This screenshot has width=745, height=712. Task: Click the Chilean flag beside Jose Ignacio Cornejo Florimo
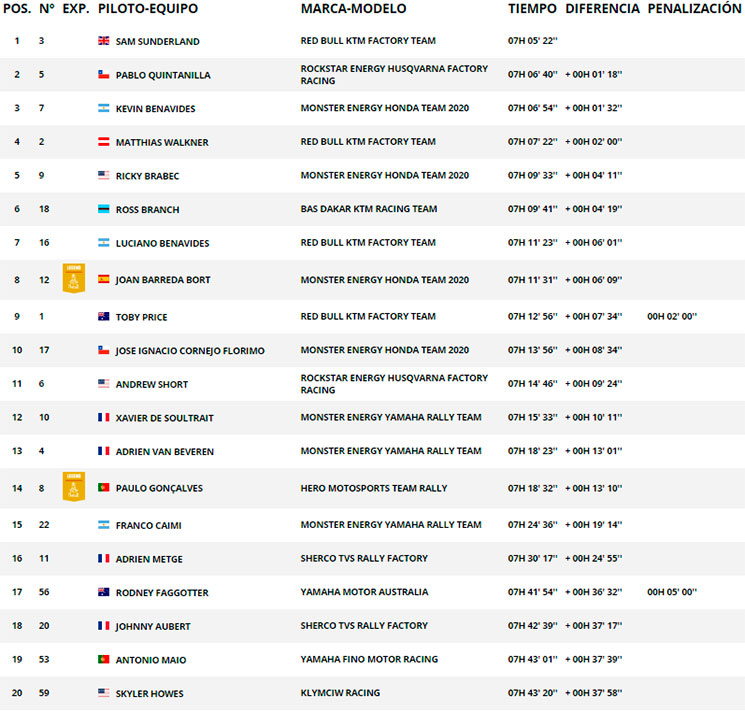pos(104,350)
